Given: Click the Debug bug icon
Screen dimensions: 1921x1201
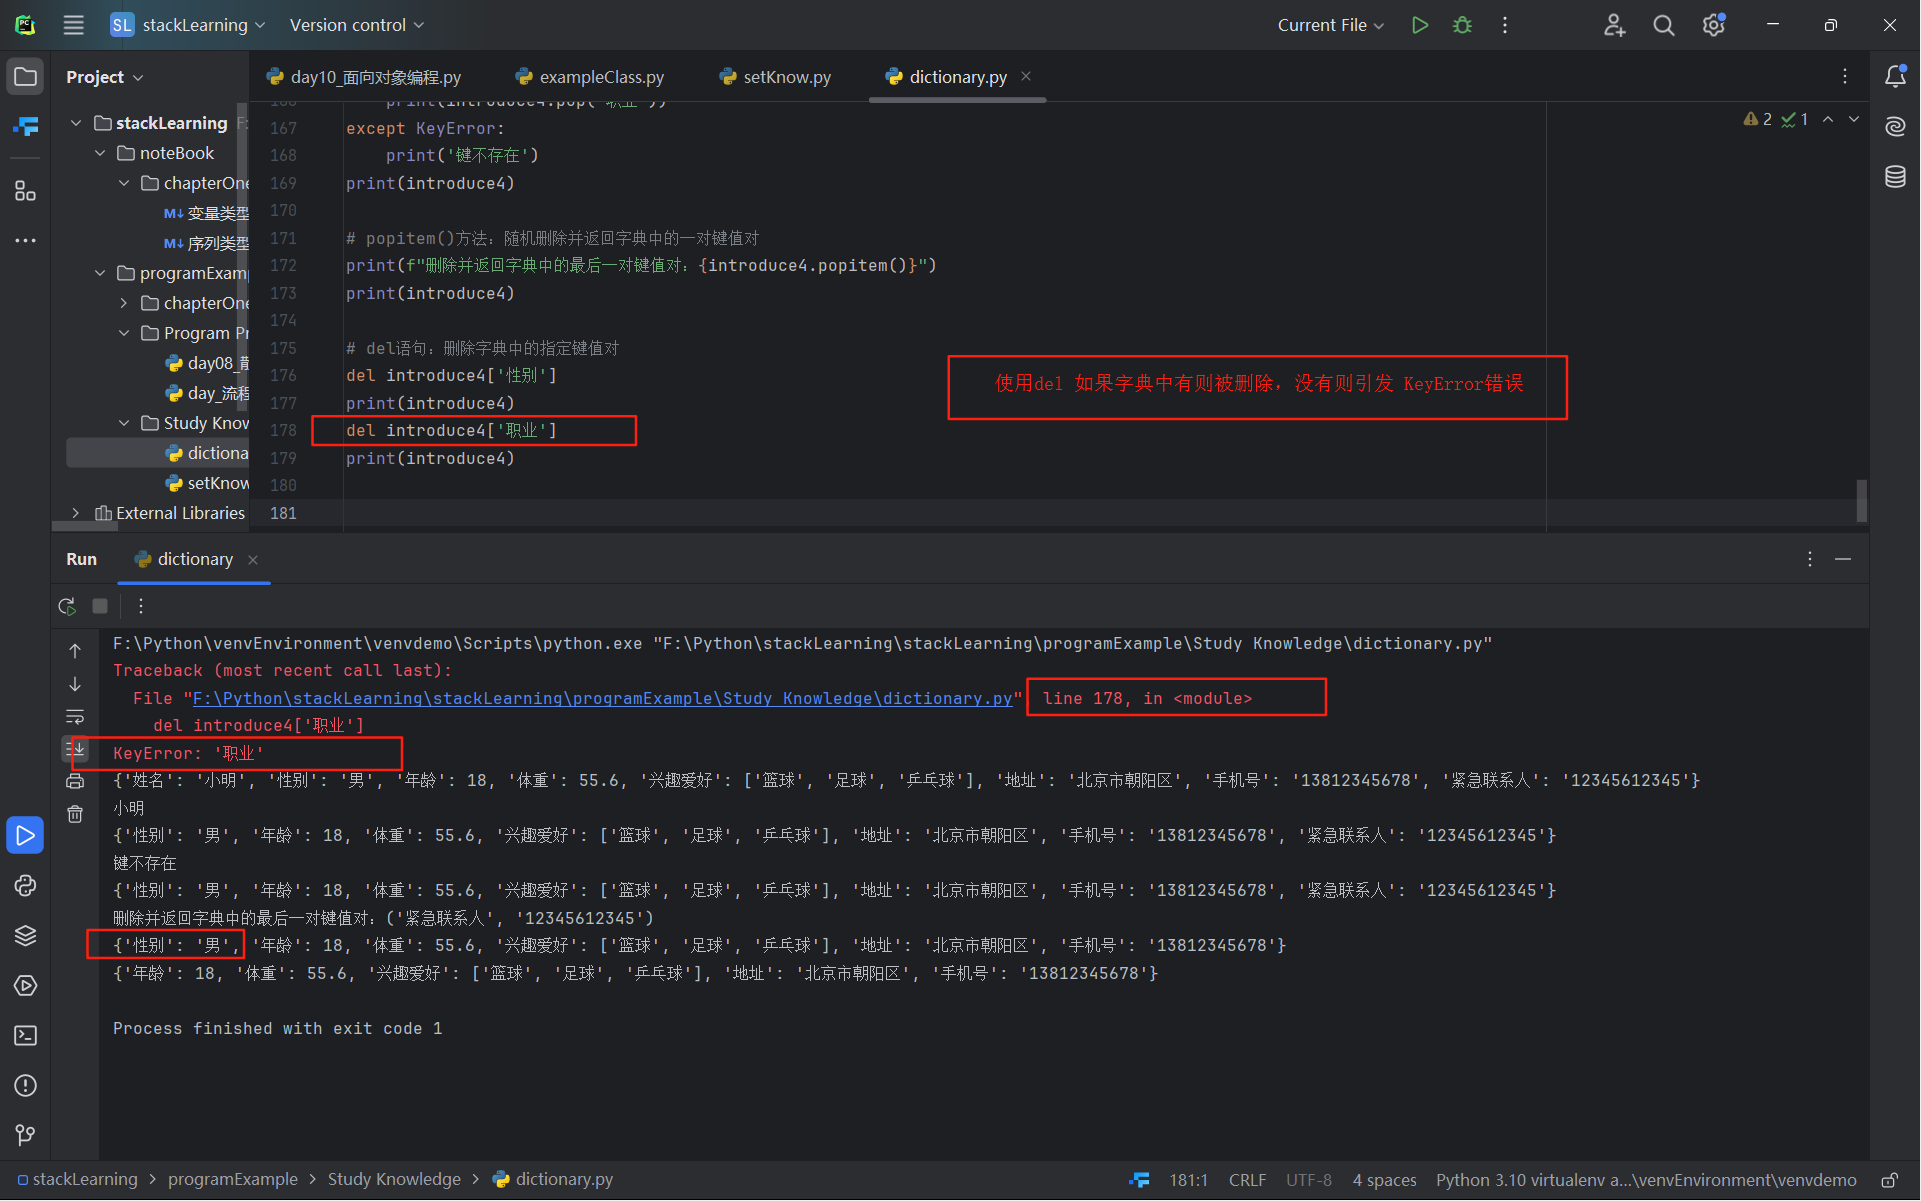Looking at the screenshot, I should point(1462,25).
